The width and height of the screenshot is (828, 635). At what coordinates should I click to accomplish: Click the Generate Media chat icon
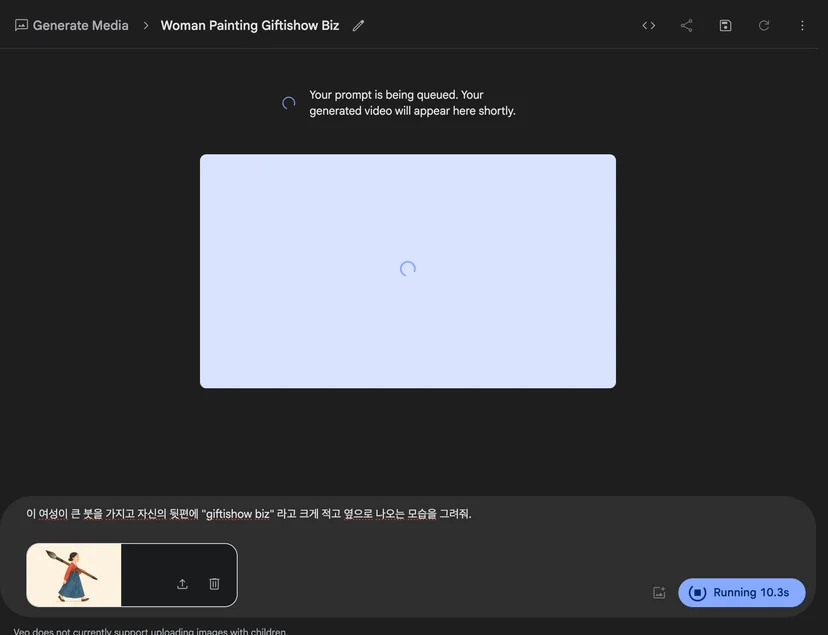21,25
